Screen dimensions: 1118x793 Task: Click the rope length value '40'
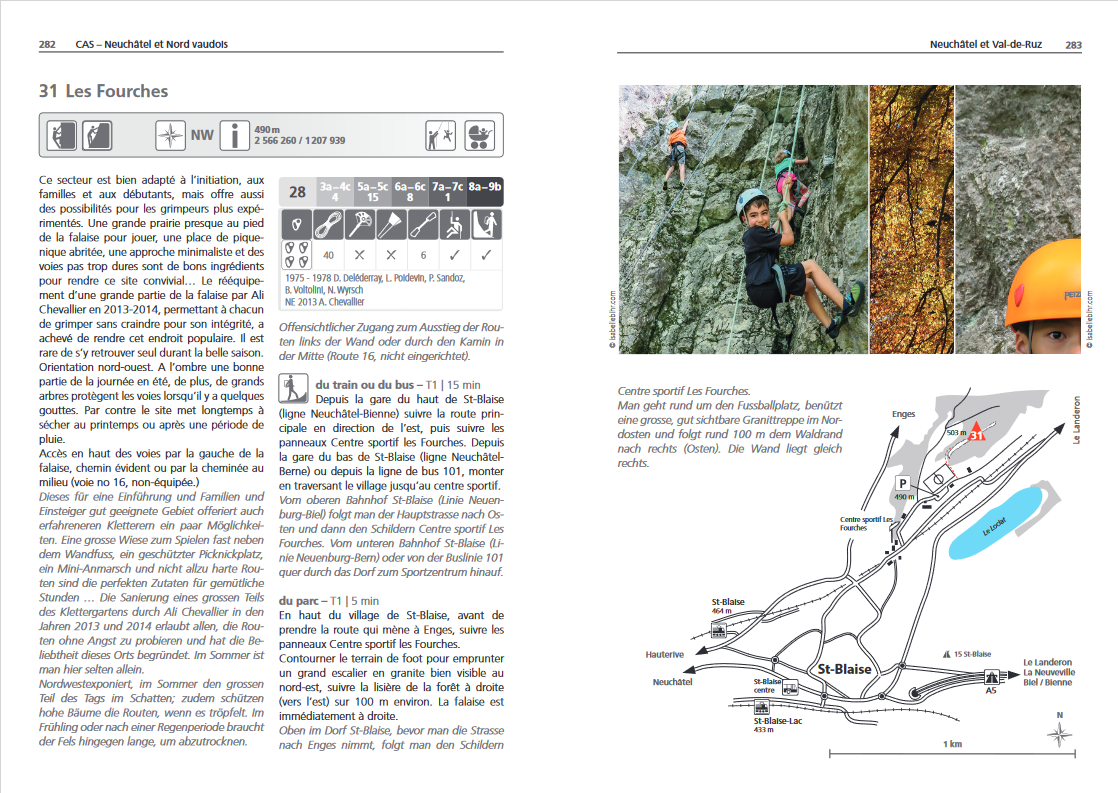tap(328, 255)
